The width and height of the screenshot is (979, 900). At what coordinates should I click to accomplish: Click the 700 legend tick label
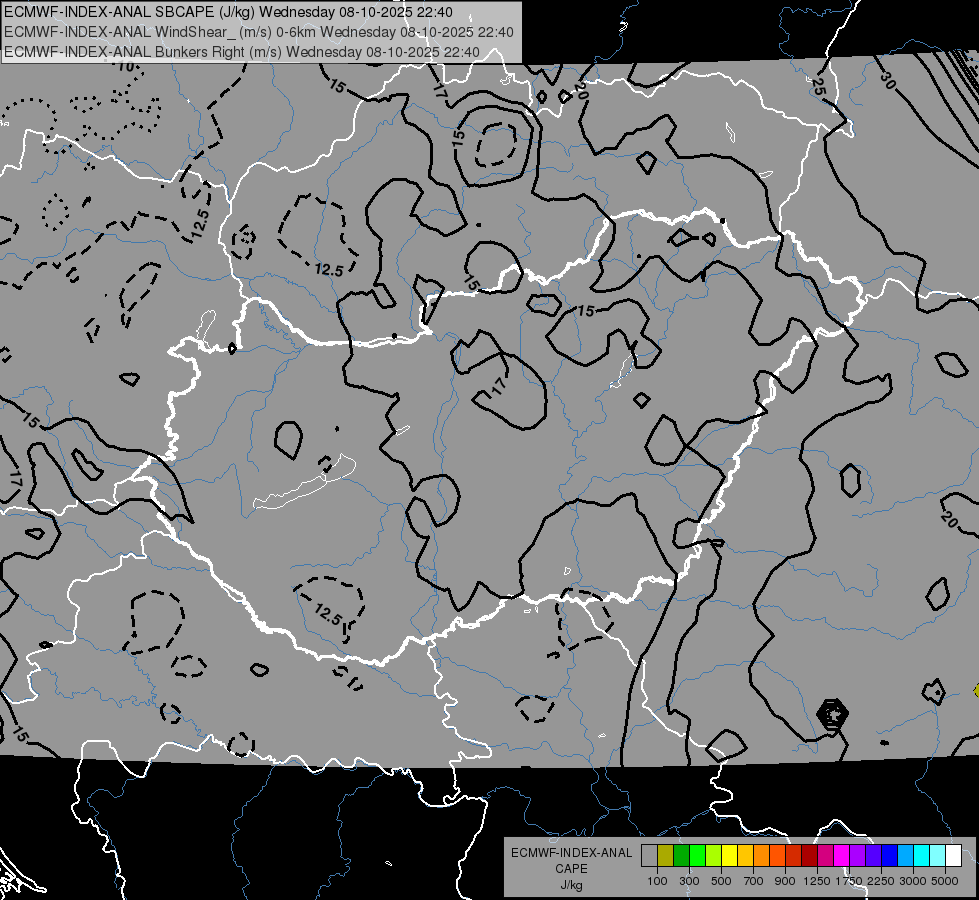(754, 881)
